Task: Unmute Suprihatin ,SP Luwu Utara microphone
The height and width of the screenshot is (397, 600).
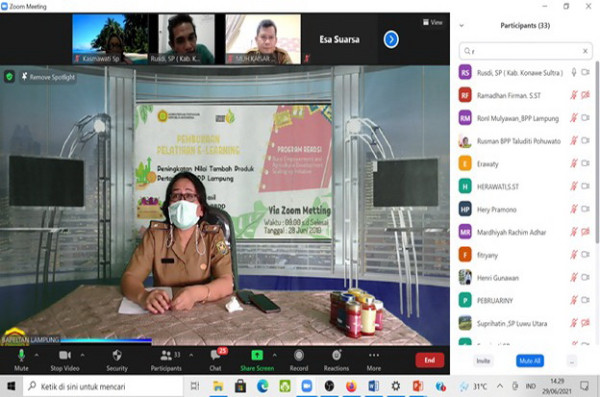Action: (574, 323)
